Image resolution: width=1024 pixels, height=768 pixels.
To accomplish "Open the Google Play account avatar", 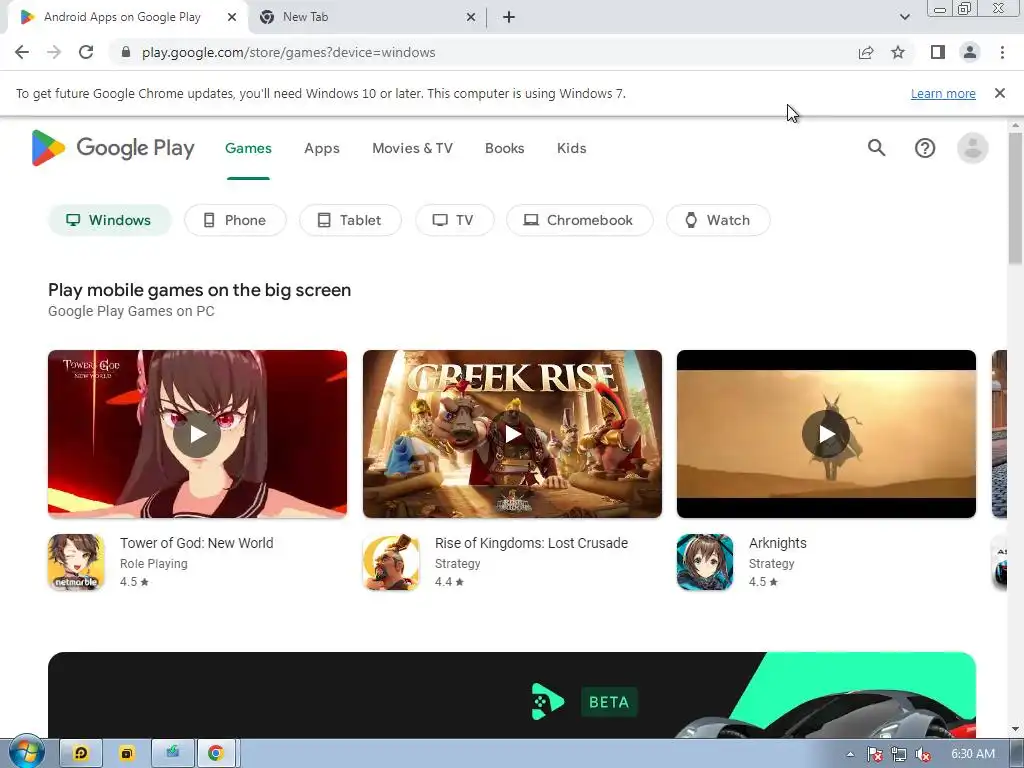I will pyautogui.click(x=972, y=148).
